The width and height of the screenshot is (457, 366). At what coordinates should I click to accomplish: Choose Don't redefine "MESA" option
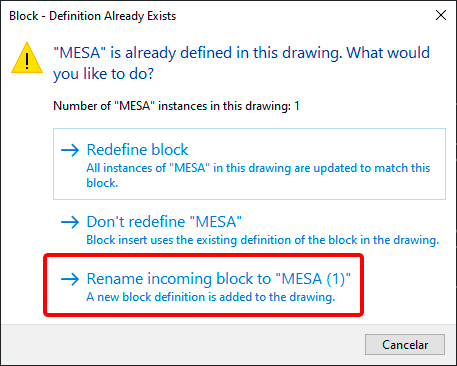(x=164, y=222)
